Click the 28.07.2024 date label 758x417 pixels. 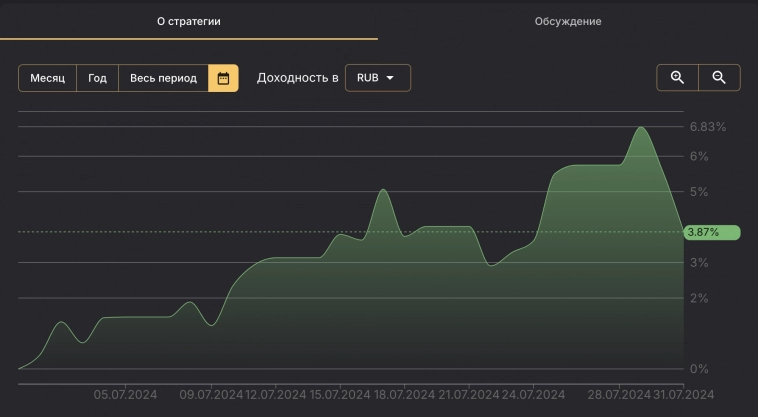click(619, 395)
